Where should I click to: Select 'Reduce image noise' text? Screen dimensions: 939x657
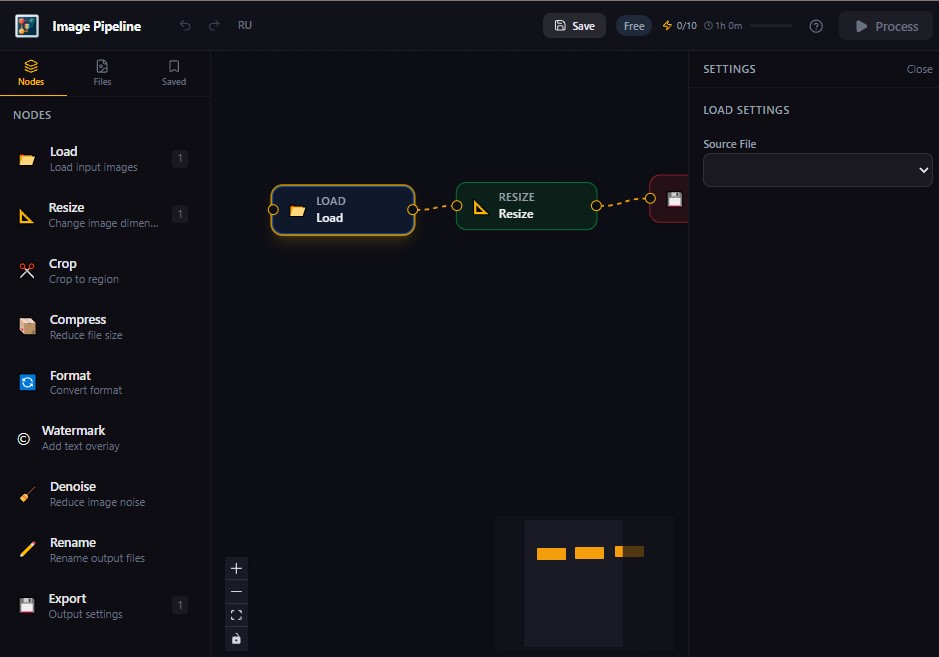coord(97,502)
